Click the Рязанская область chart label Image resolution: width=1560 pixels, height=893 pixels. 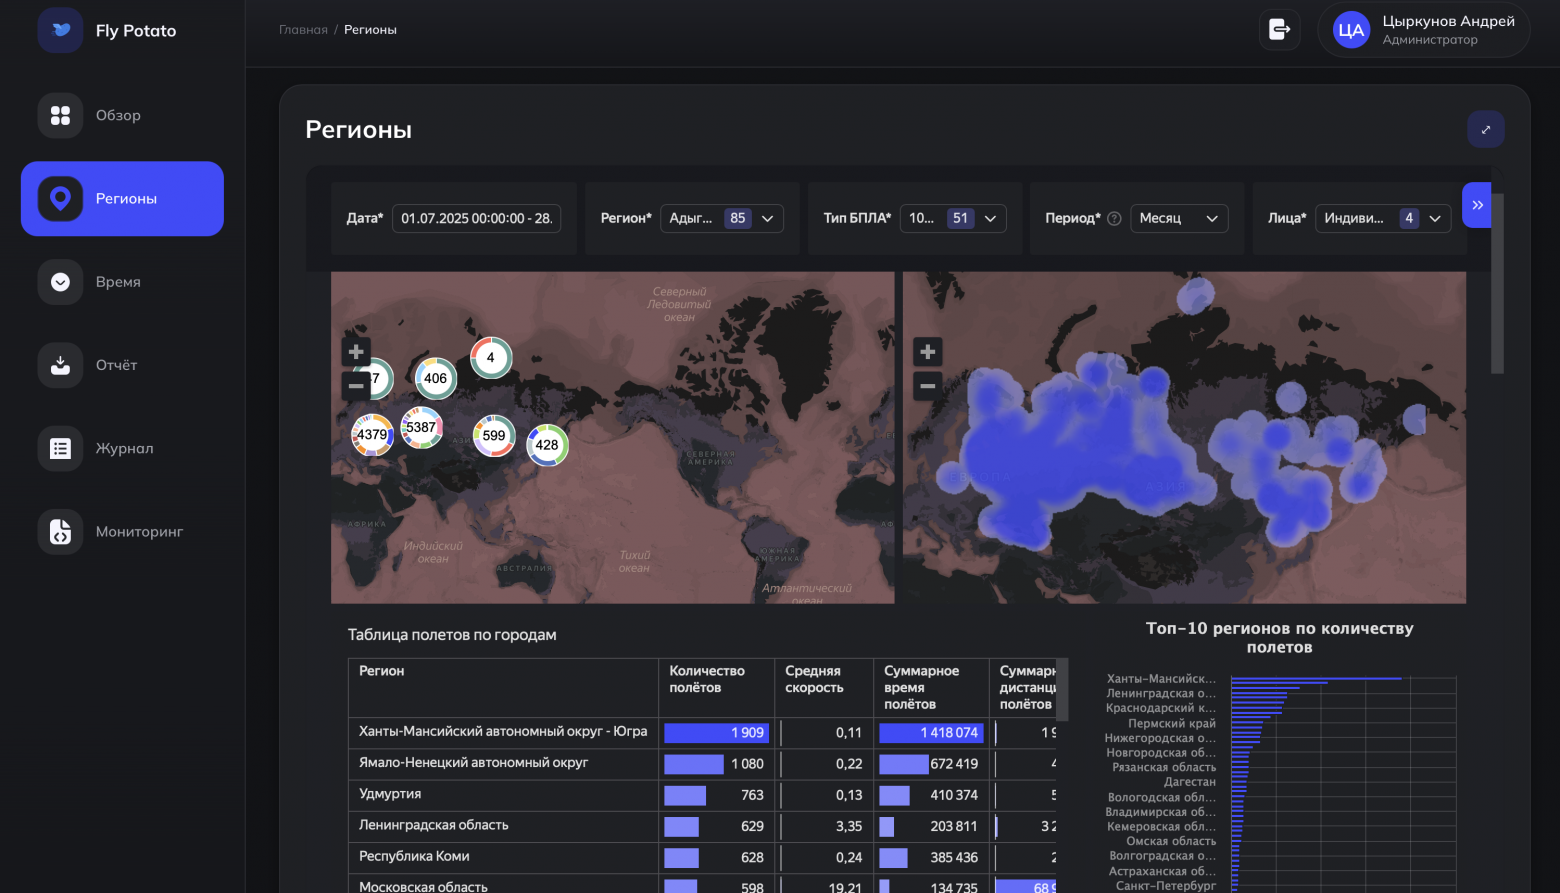coord(1164,767)
